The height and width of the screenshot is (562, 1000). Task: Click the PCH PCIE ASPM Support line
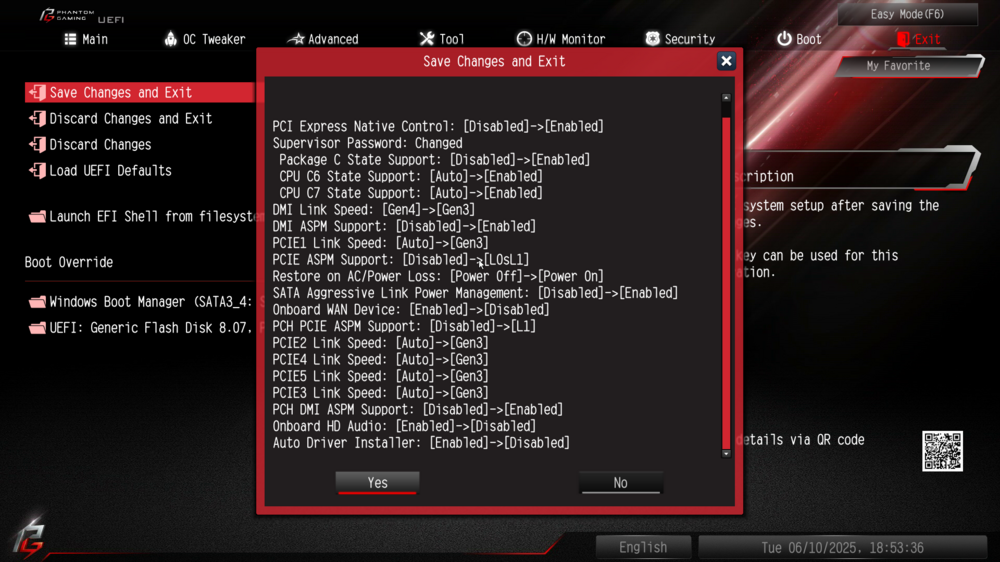(x=404, y=326)
